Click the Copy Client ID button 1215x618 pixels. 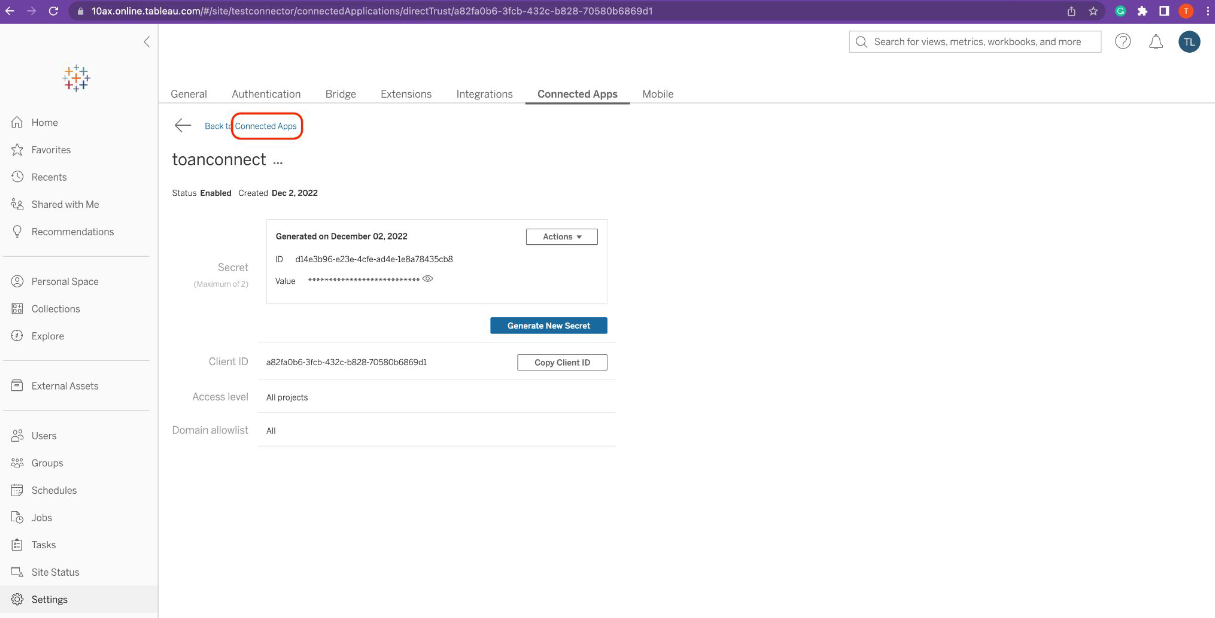point(562,363)
